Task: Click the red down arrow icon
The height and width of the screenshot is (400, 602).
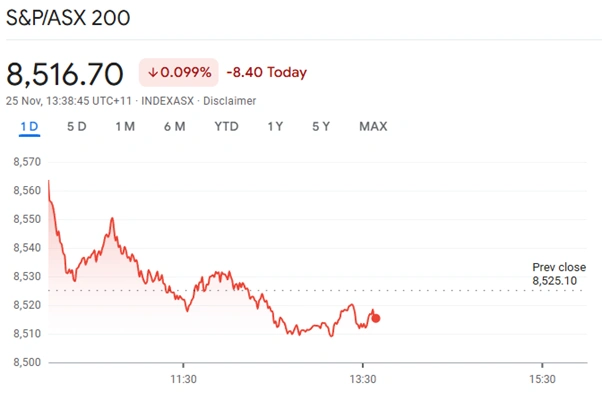Action: (x=153, y=73)
